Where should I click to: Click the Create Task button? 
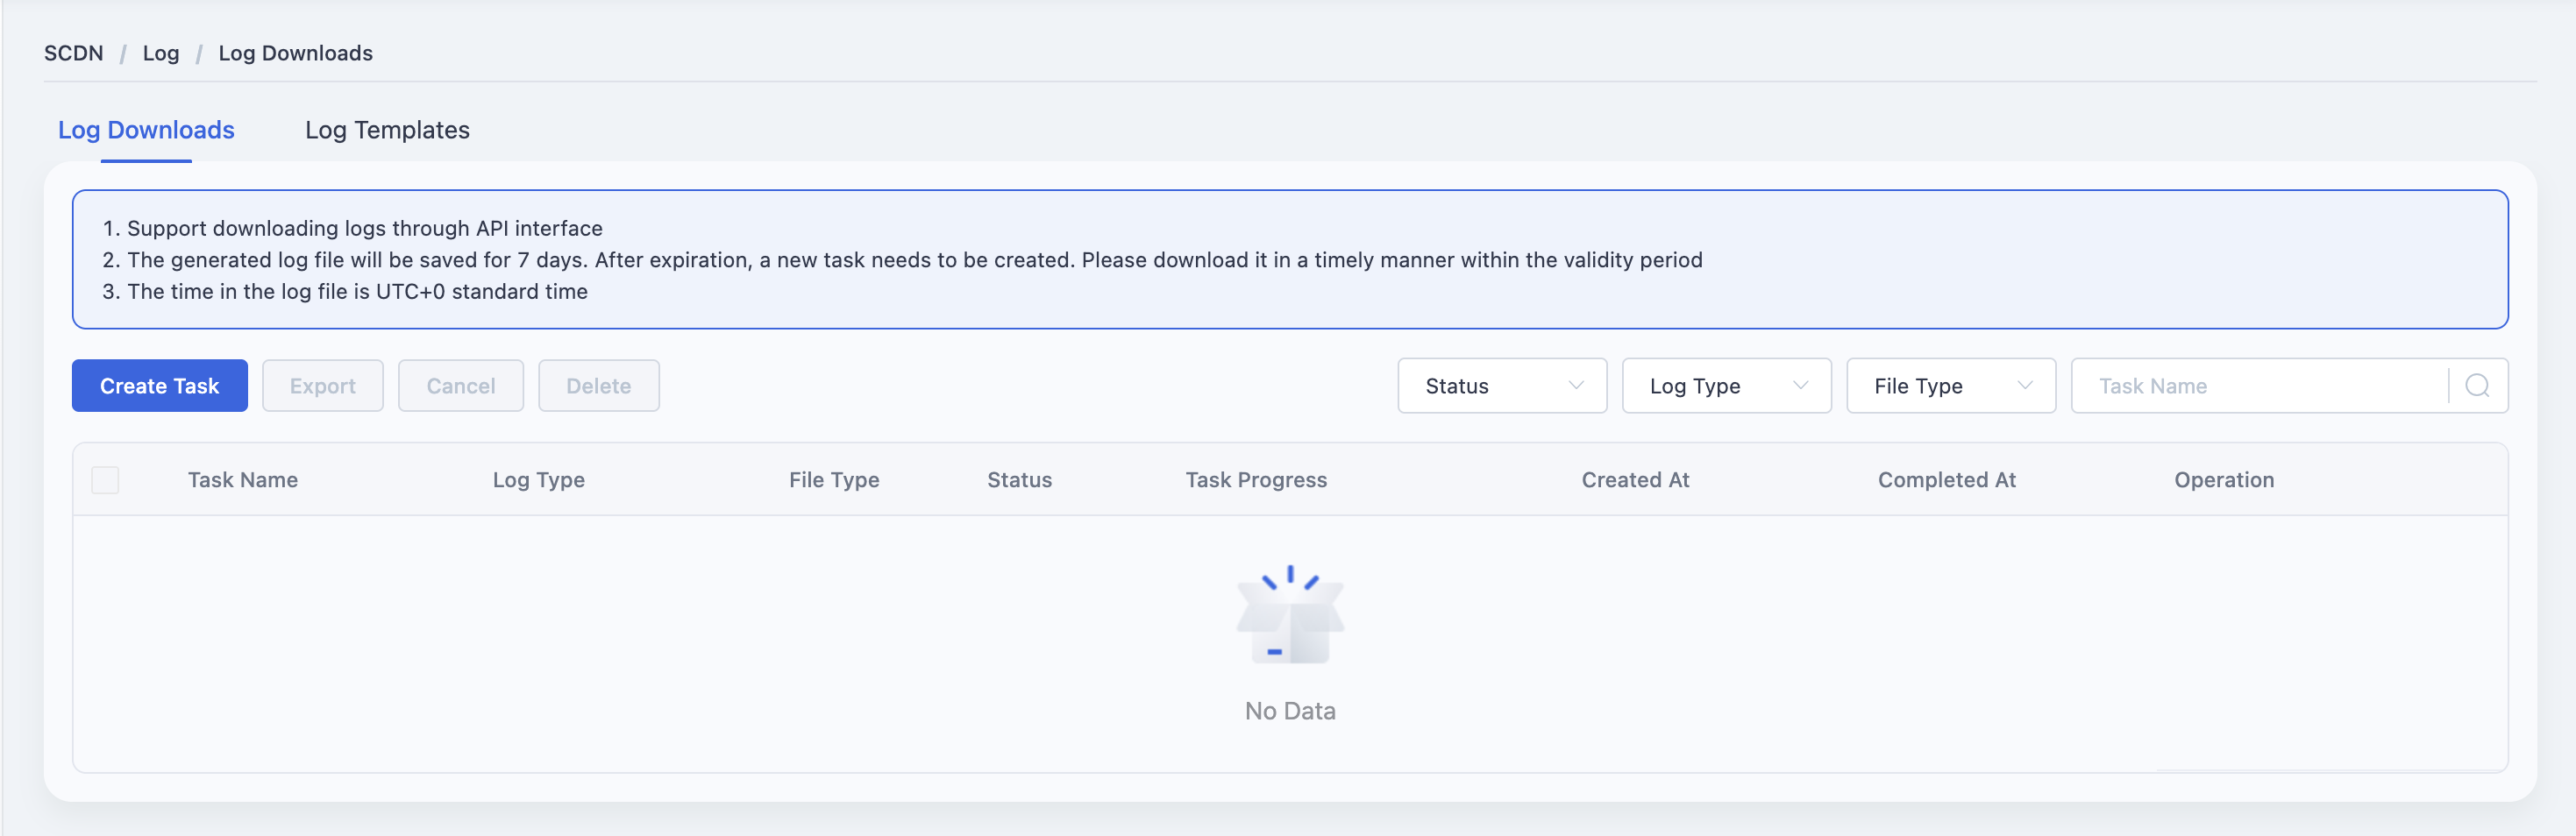160,385
